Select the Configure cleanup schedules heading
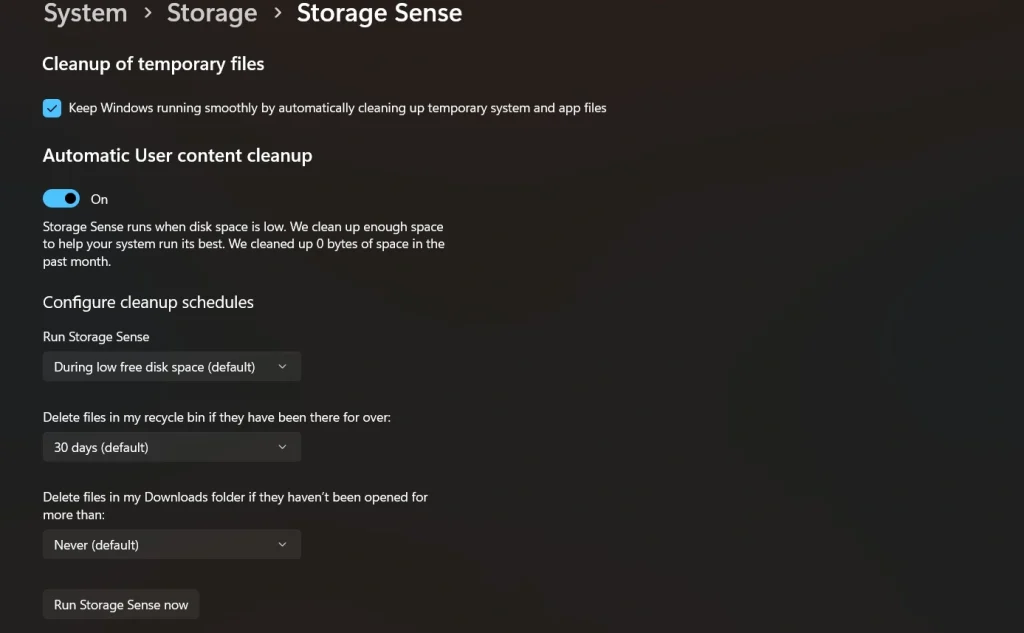This screenshot has width=1024, height=633. point(148,302)
